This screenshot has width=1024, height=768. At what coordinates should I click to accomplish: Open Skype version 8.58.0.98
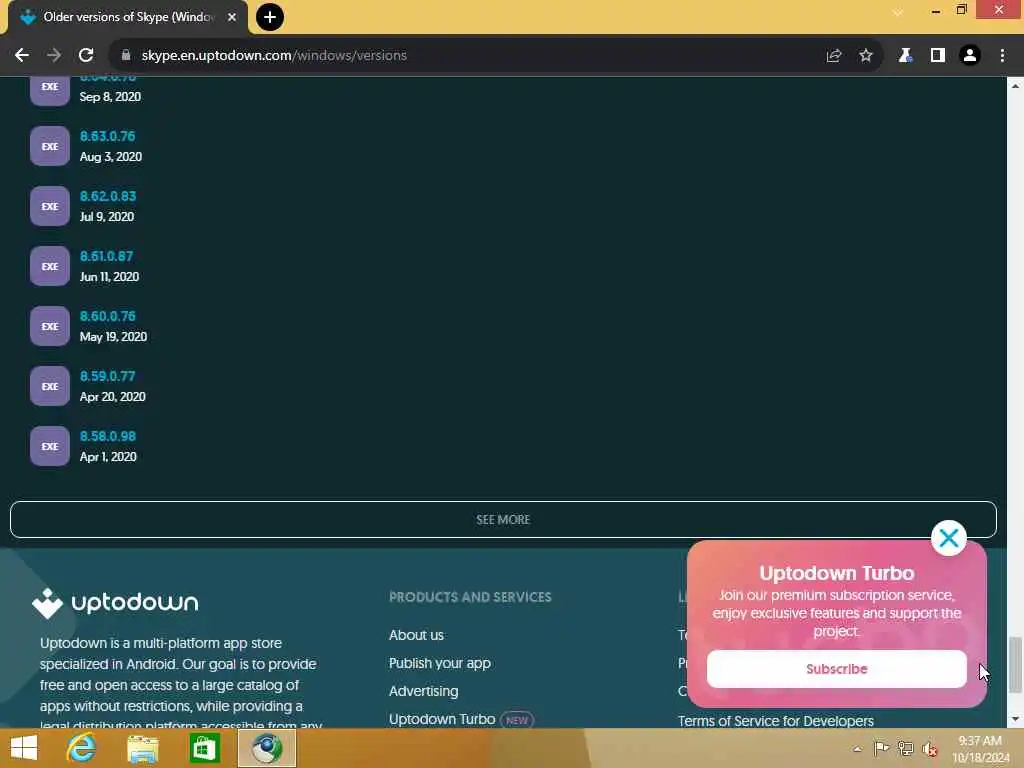click(108, 437)
